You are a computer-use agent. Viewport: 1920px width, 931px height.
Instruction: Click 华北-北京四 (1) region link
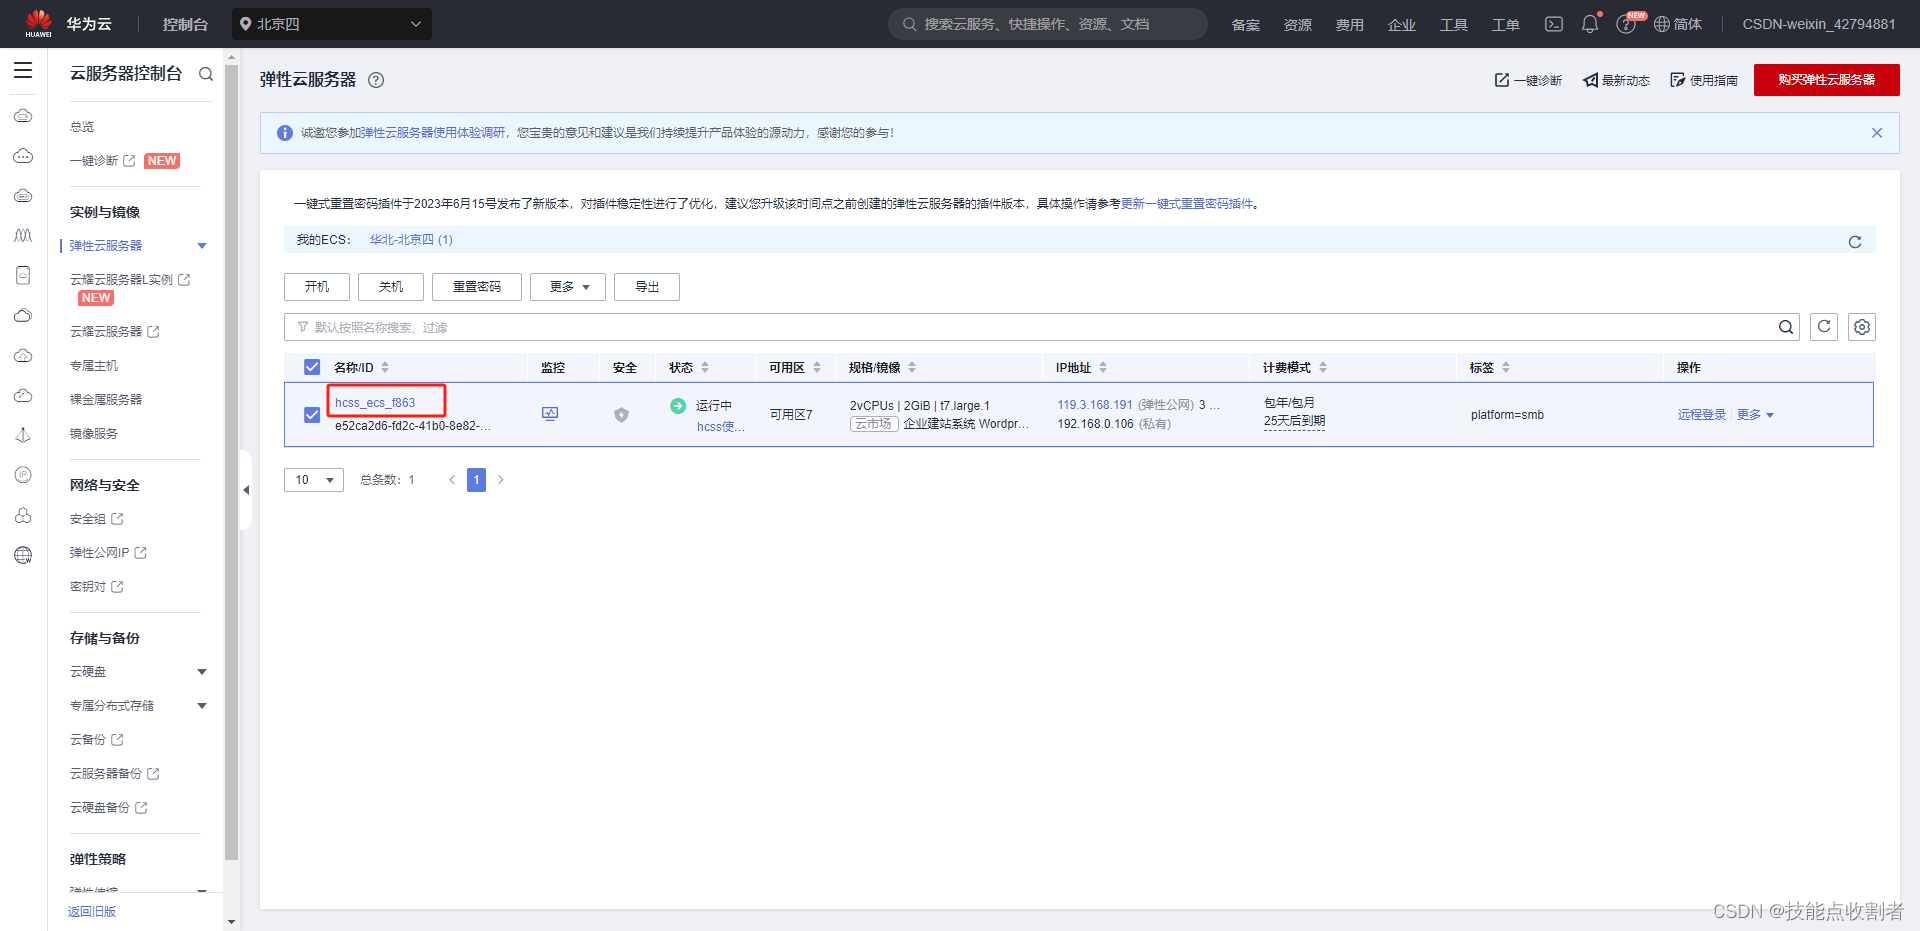tap(411, 240)
